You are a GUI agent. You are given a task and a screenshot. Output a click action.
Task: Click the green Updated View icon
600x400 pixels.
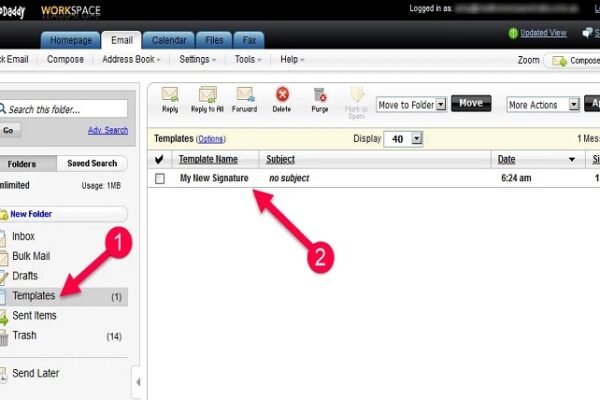(x=513, y=33)
